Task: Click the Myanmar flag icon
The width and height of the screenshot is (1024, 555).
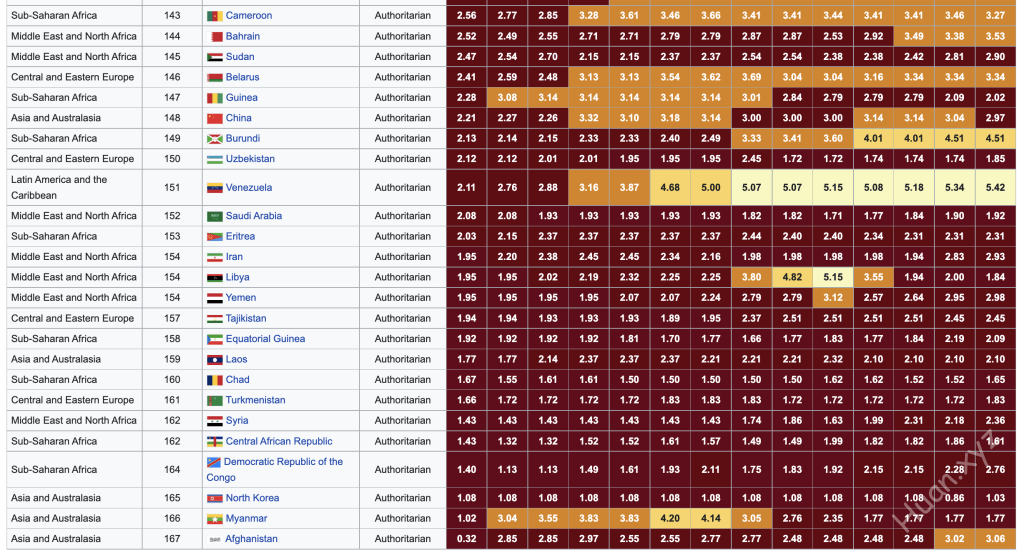Action: [214, 519]
